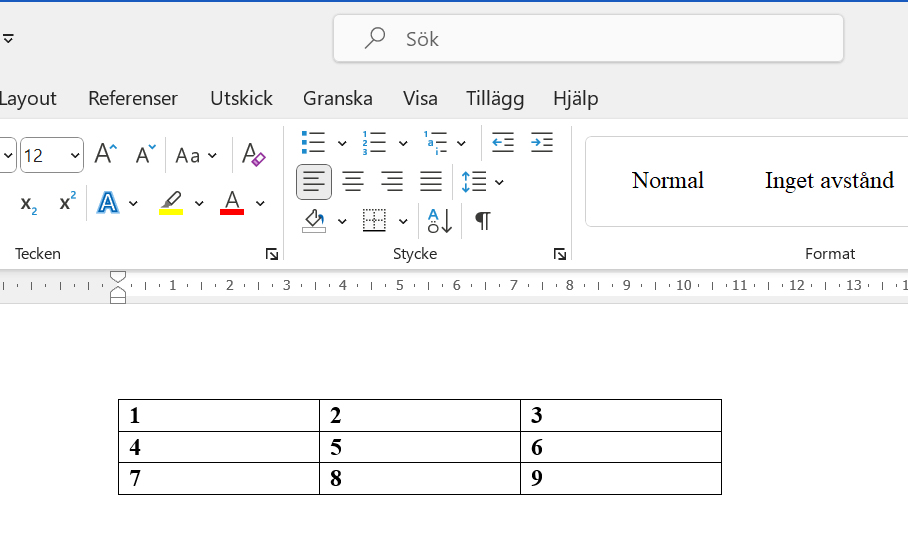Apply yellow text highlight color
The width and height of the screenshot is (908, 534).
[171, 203]
